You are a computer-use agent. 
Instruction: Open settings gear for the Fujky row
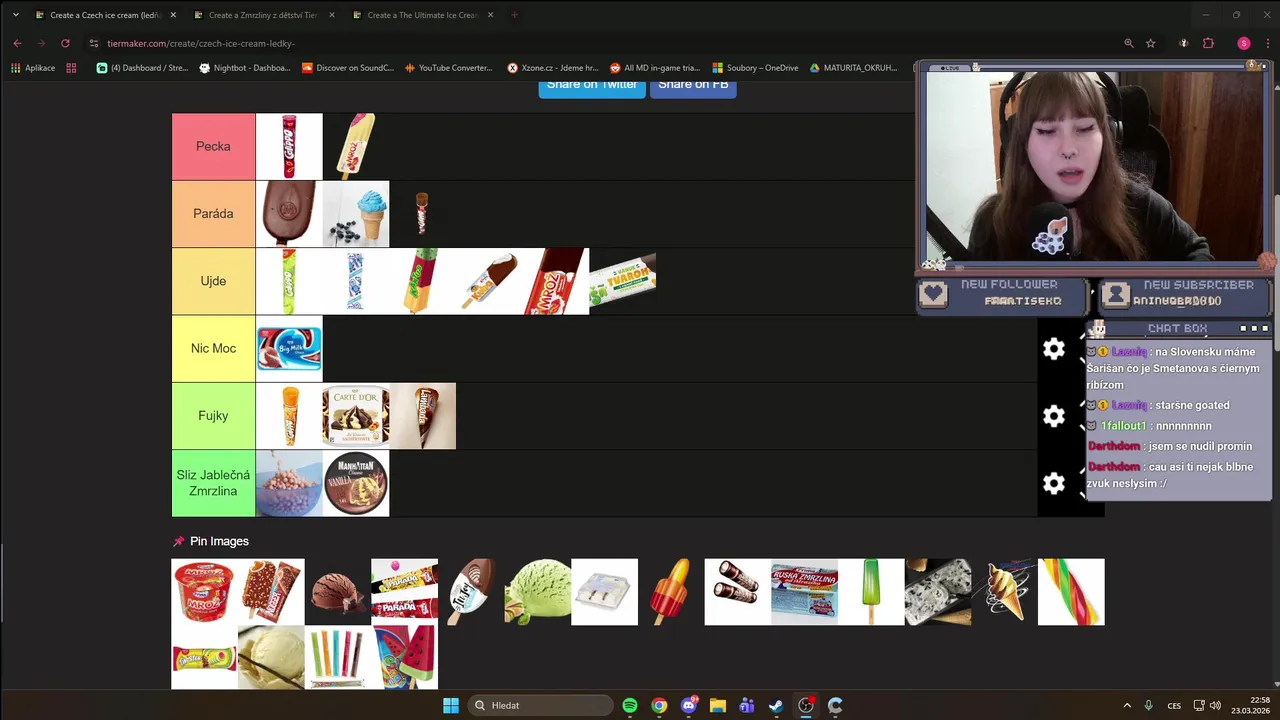[x=1054, y=416]
